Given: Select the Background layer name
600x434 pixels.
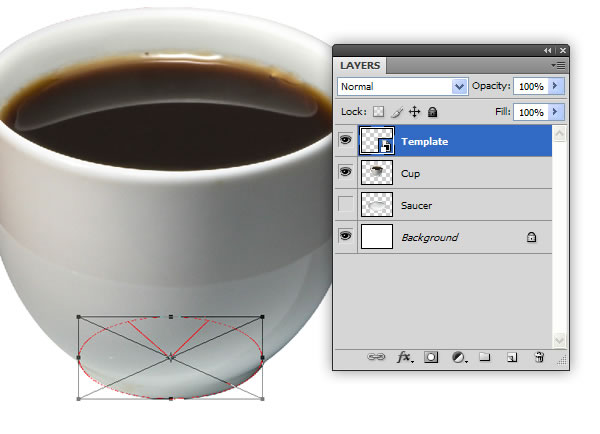Looking at the screenshot, I should (429, 238).
